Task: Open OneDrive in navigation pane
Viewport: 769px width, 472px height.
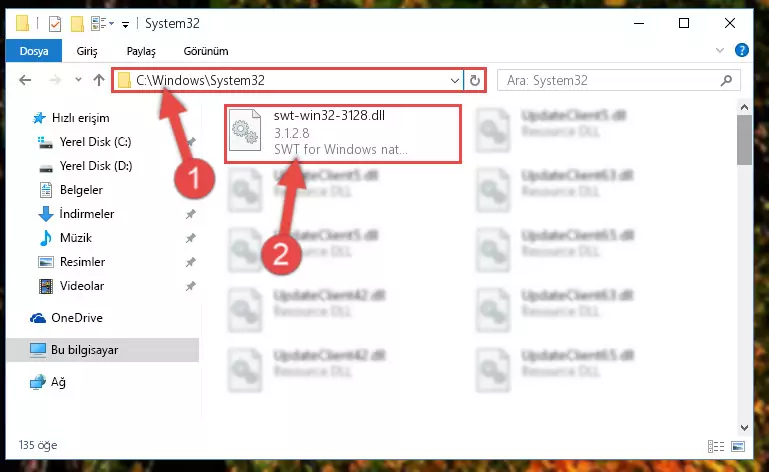Action: (x=77, y=318)
